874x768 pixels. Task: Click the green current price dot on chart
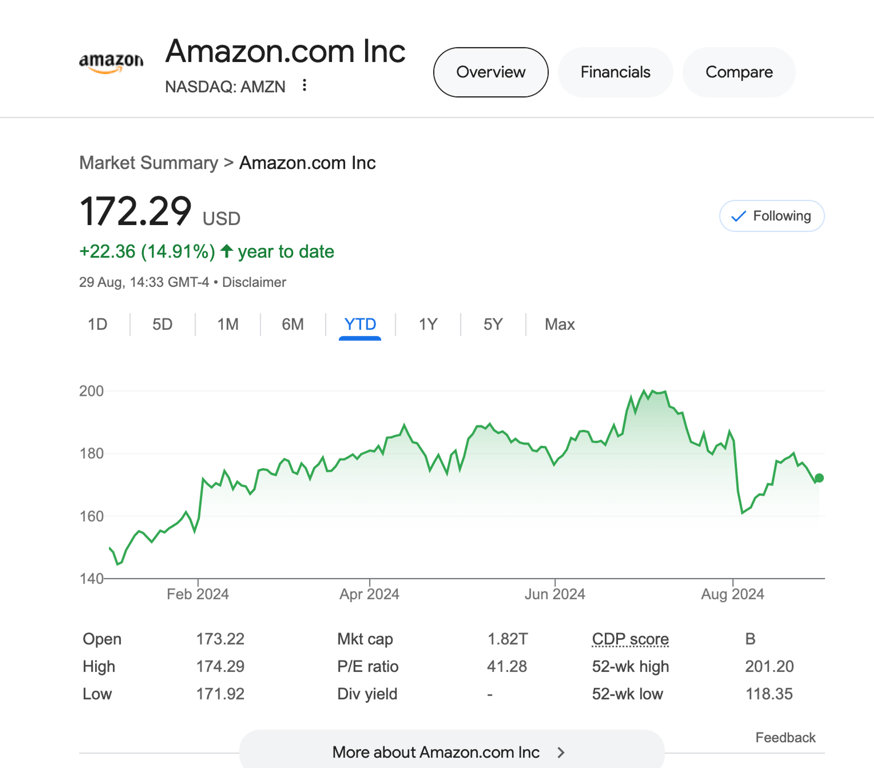[x=819, y=478]
